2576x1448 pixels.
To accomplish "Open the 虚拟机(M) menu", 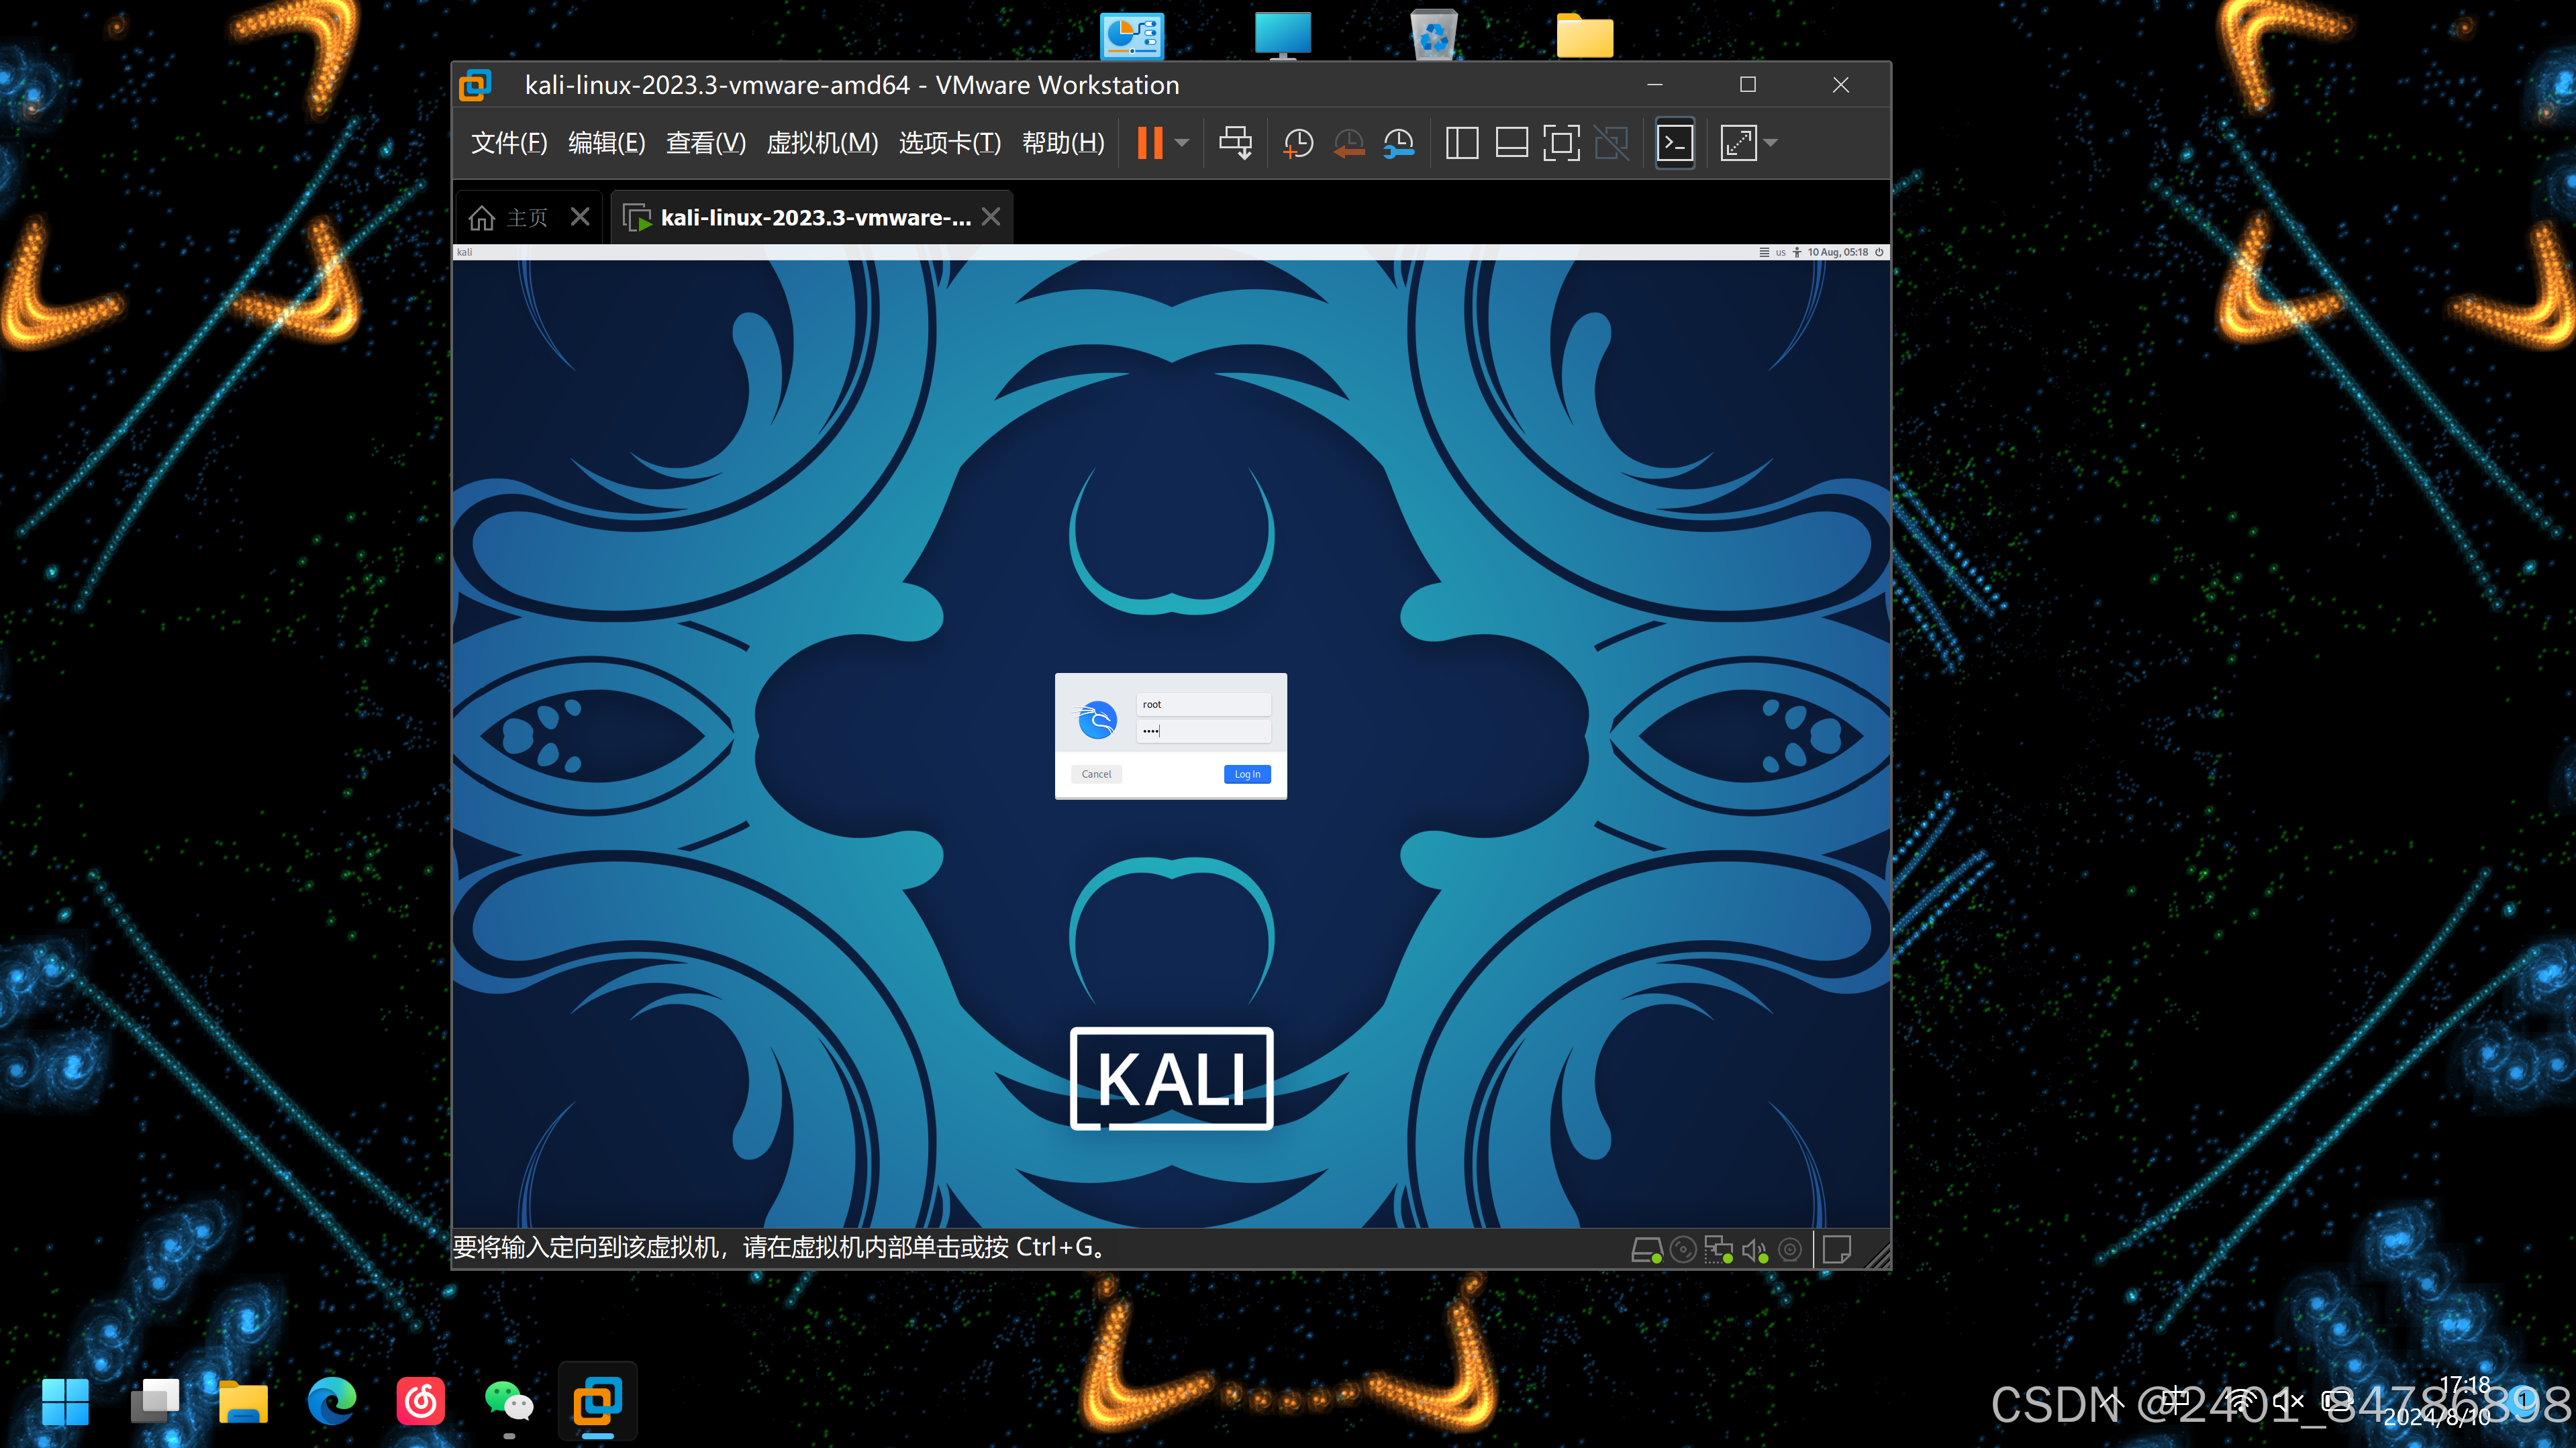I will (821, 143).
